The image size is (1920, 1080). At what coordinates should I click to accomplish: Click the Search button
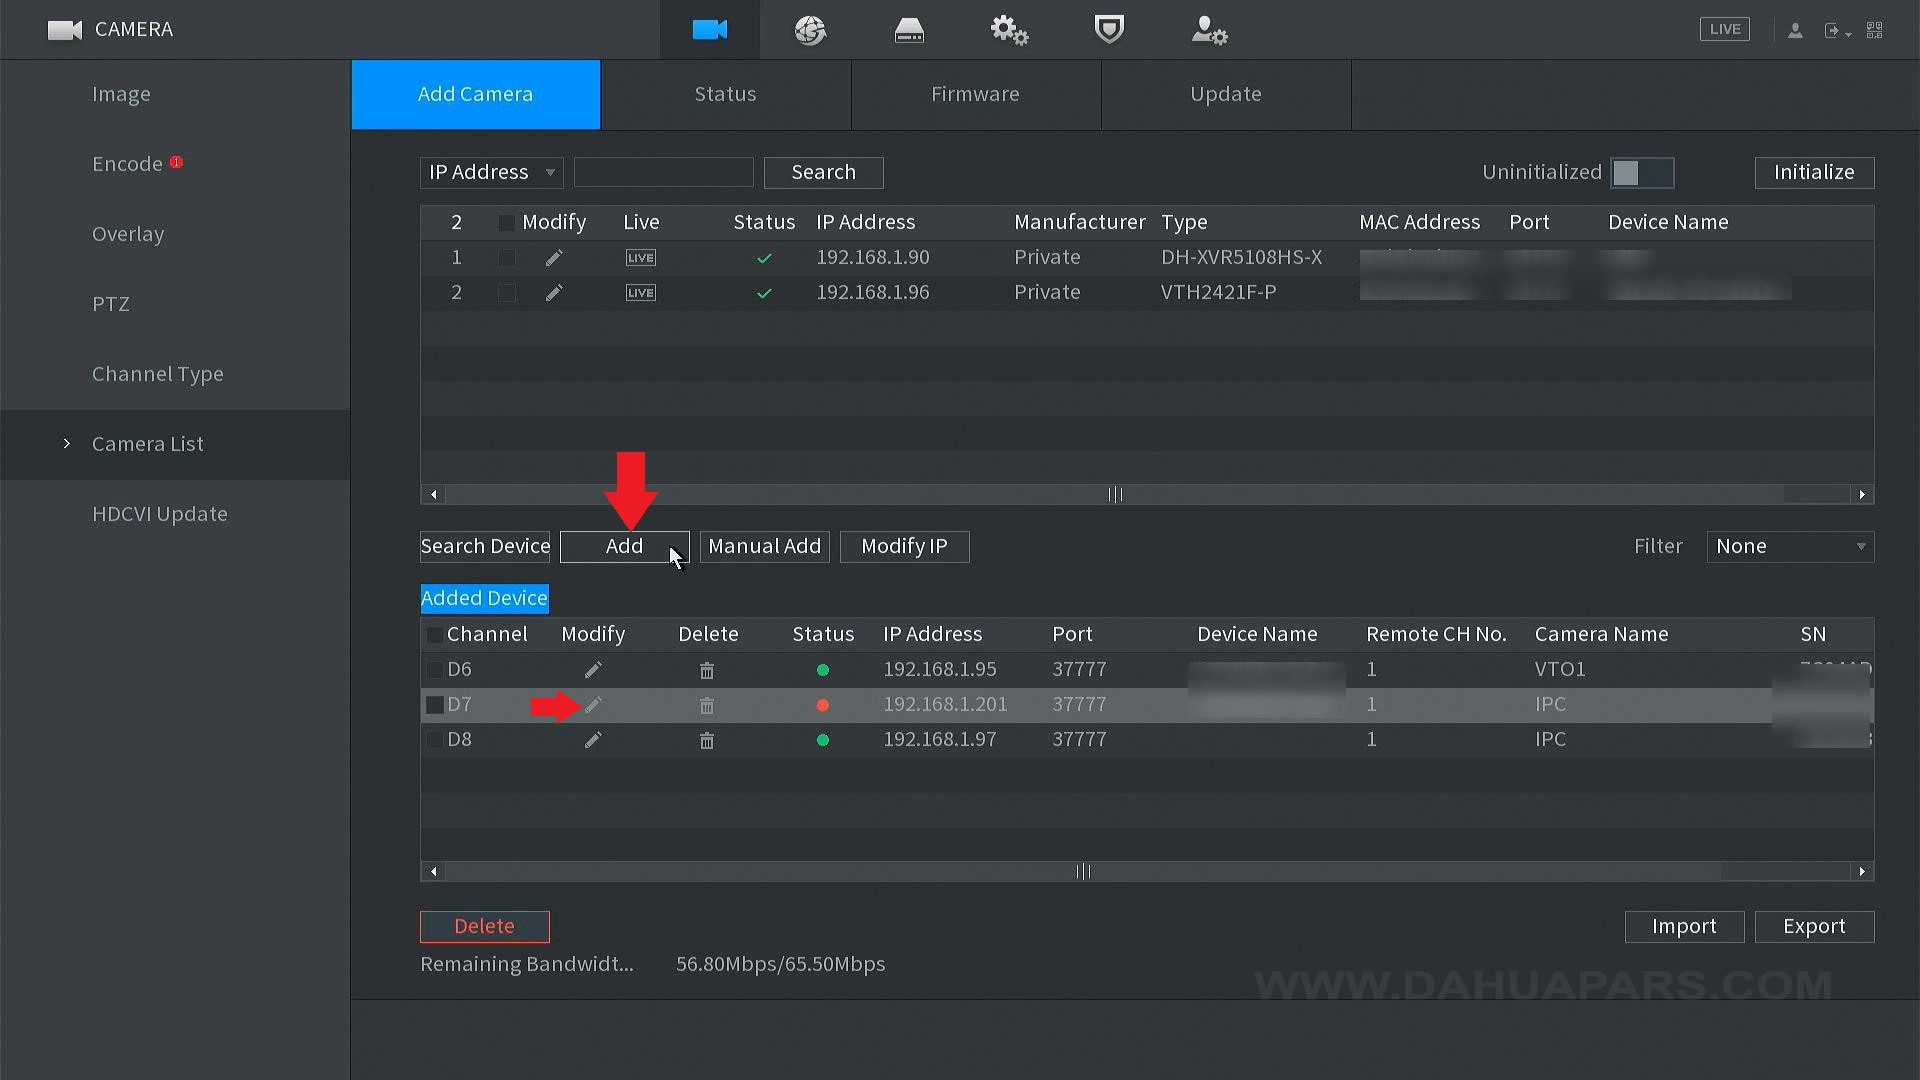click(x=824, y=172)
